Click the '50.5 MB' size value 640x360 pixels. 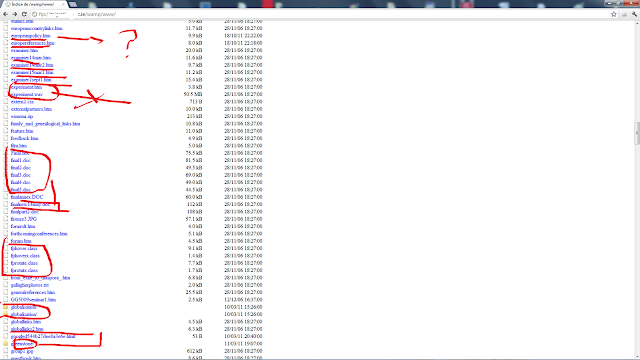click(193, 94)
